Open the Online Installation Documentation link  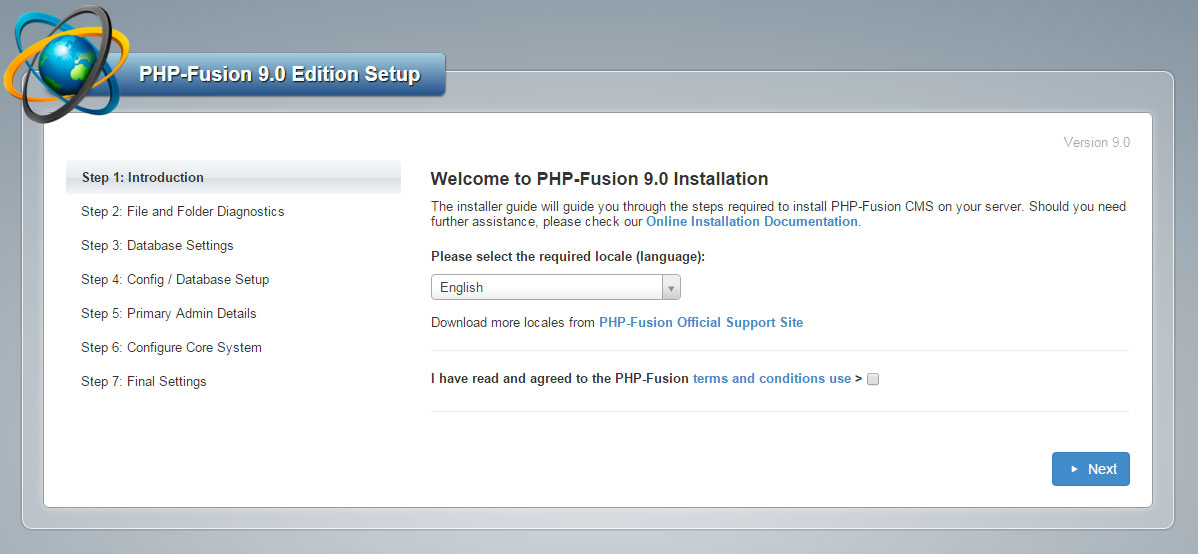click(751, 222)
